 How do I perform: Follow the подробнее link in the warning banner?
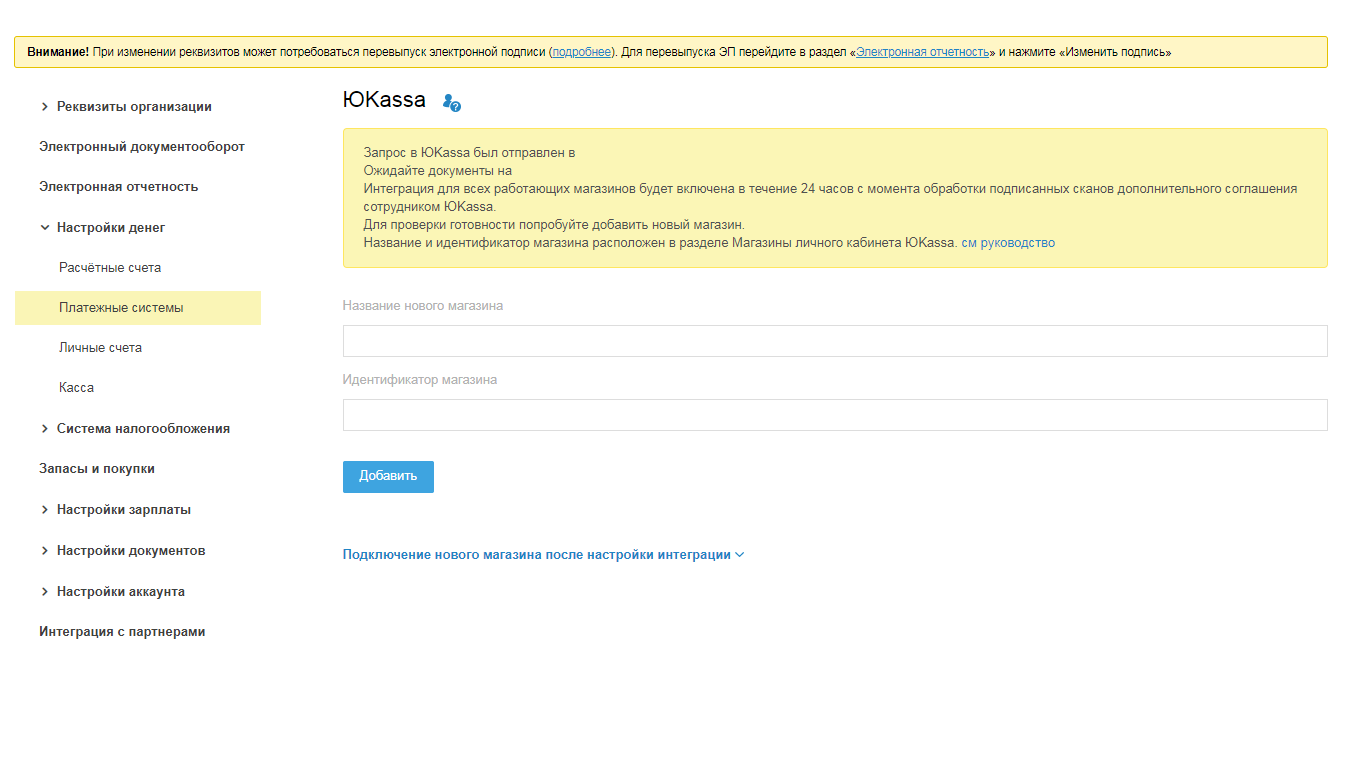(581, 52)
